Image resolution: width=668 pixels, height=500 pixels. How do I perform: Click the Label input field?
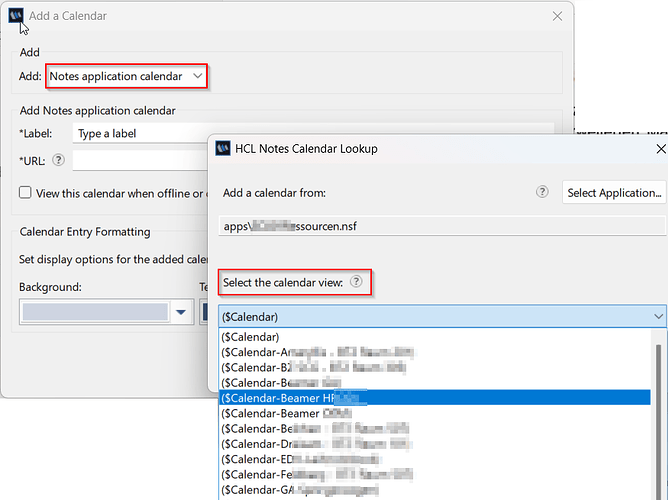[141, 133]
